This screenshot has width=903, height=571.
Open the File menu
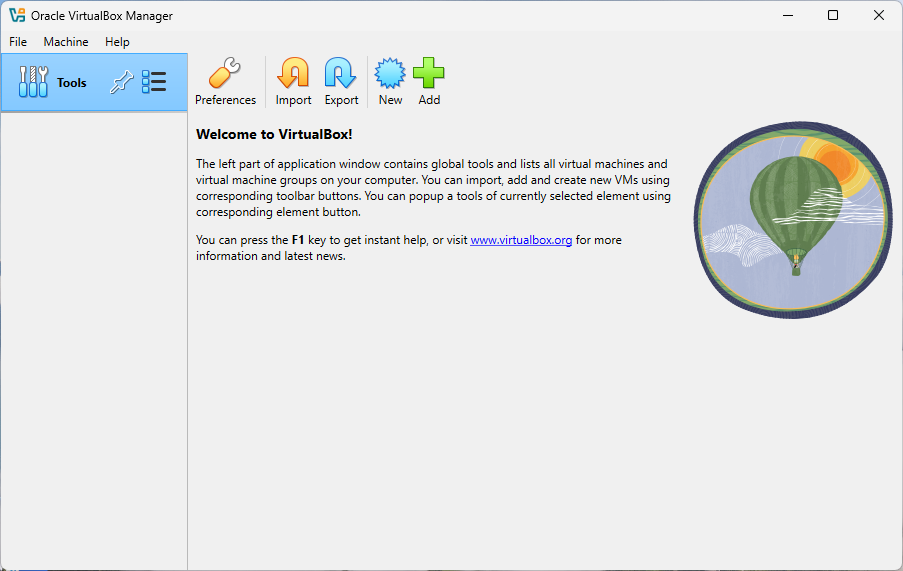click(x=18, y=42)
